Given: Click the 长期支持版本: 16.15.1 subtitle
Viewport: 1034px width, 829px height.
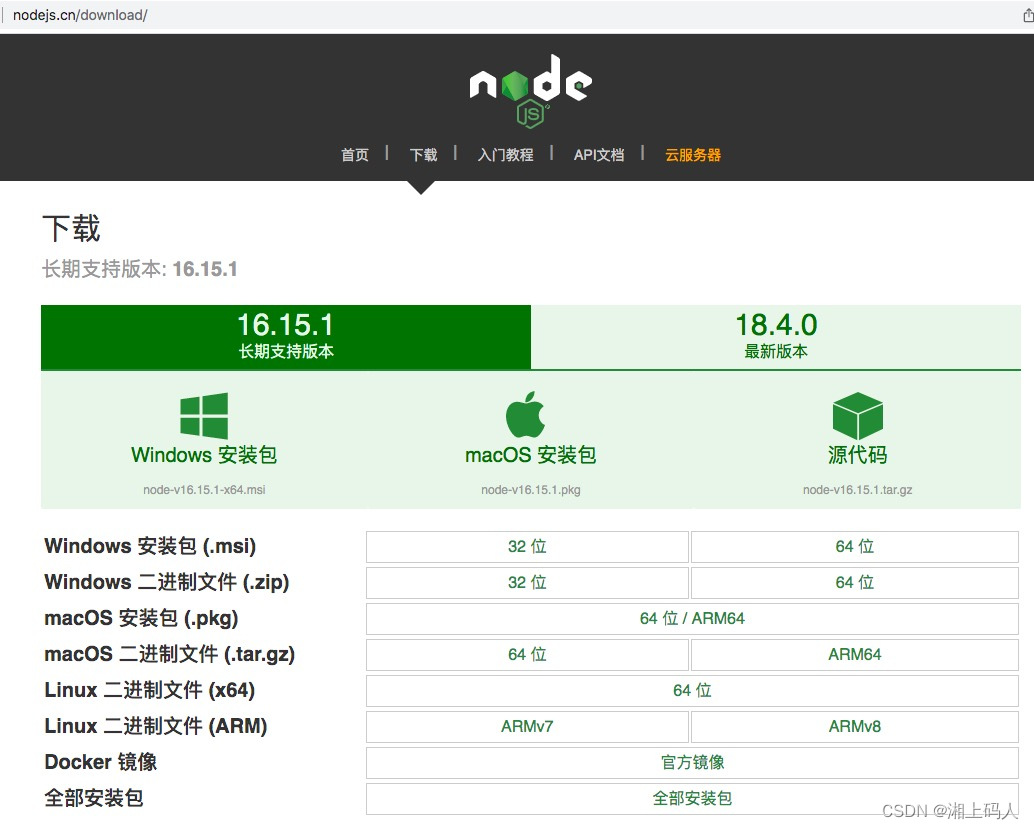Looking at the screenshot, I should [x=139, y=269].
